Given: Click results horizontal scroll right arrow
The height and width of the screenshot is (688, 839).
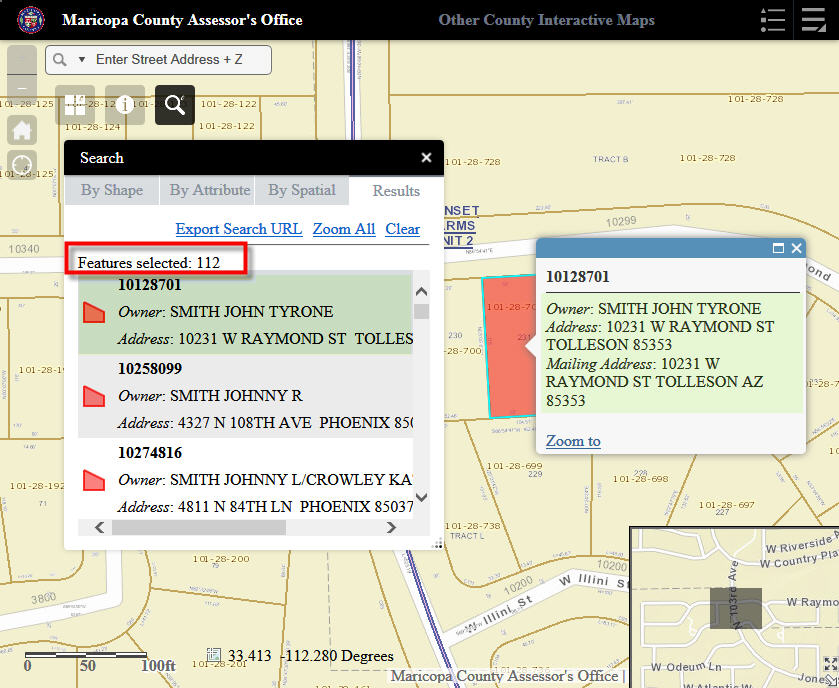Looking at the screenshot, I should point(392,528).
